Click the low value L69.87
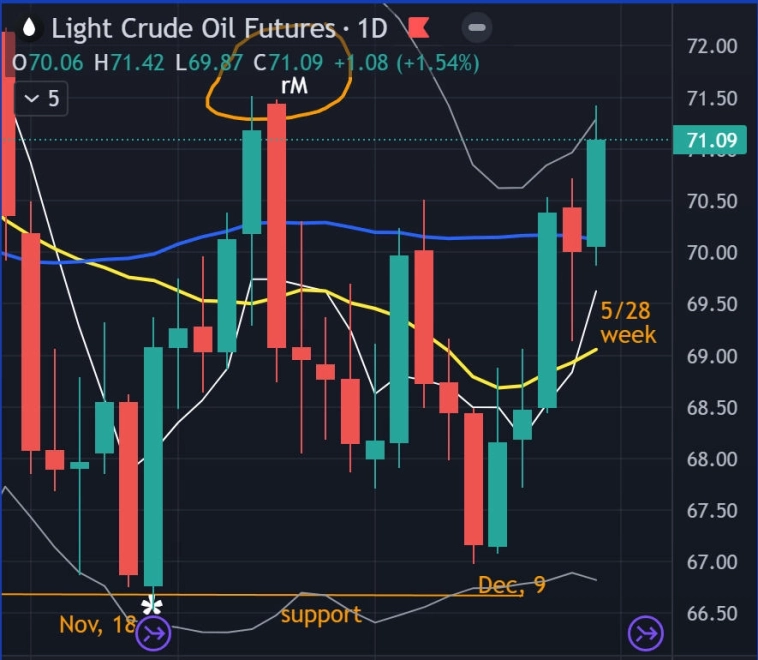Viewport: 758px width, 660px height. click(x=209, y=63)
